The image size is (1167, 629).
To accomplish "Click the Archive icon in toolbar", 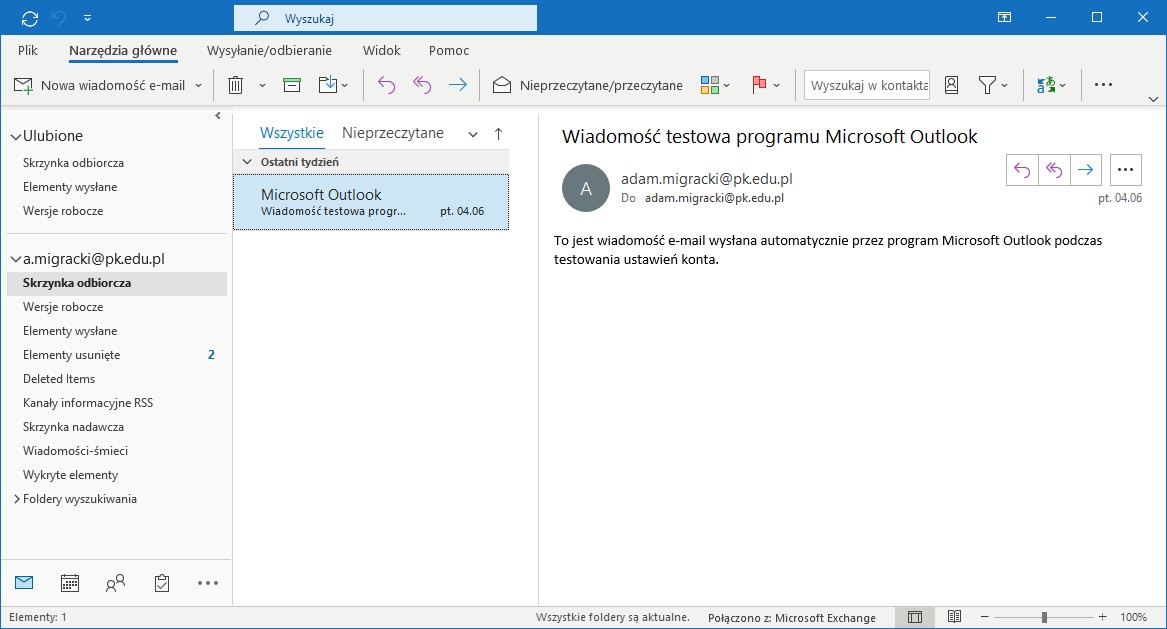I will pos(291,85).
